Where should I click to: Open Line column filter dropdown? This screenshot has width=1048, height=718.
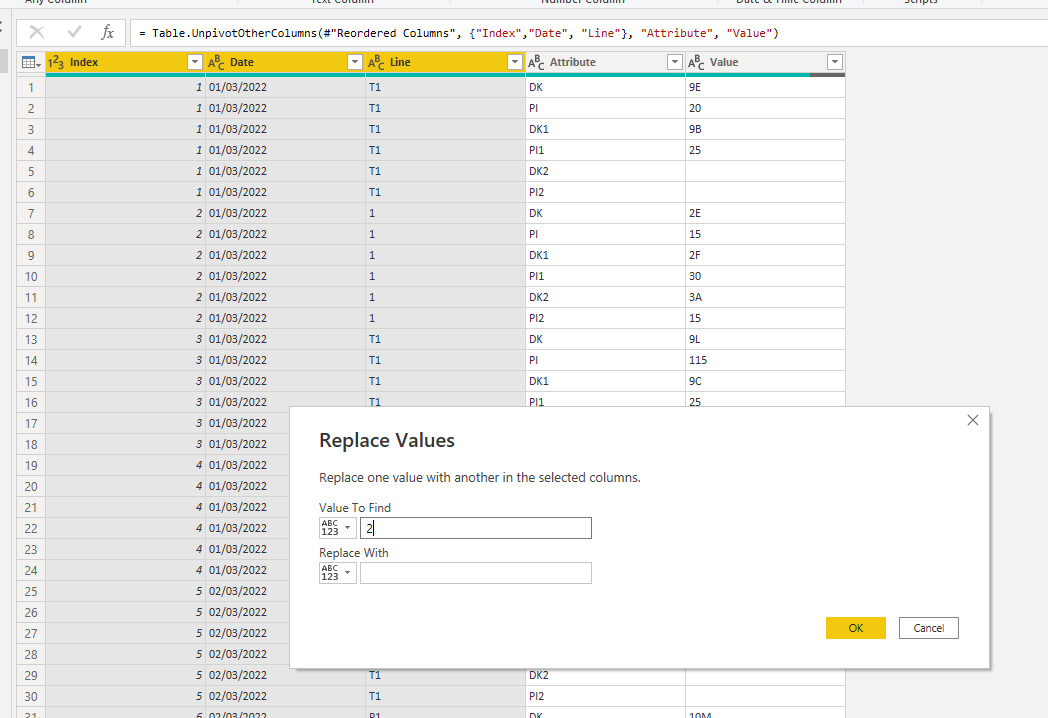(x=515, y=62)
